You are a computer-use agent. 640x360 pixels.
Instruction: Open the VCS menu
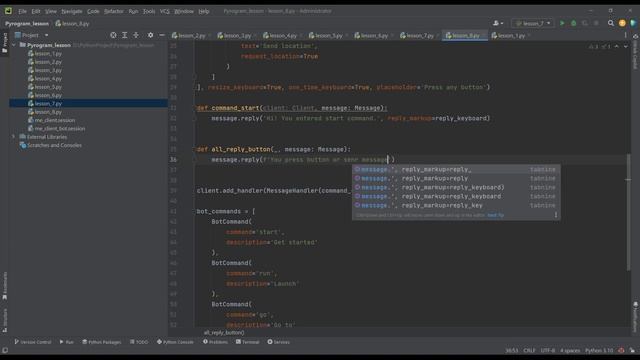[164, 11]
